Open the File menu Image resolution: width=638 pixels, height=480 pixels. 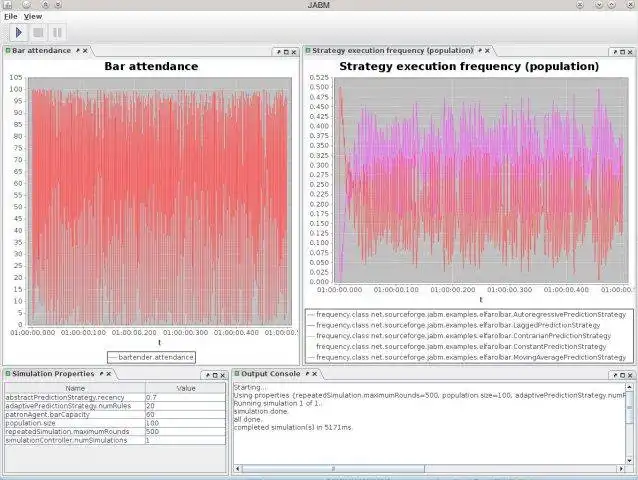pyautogui.click(x=11, y=16)
